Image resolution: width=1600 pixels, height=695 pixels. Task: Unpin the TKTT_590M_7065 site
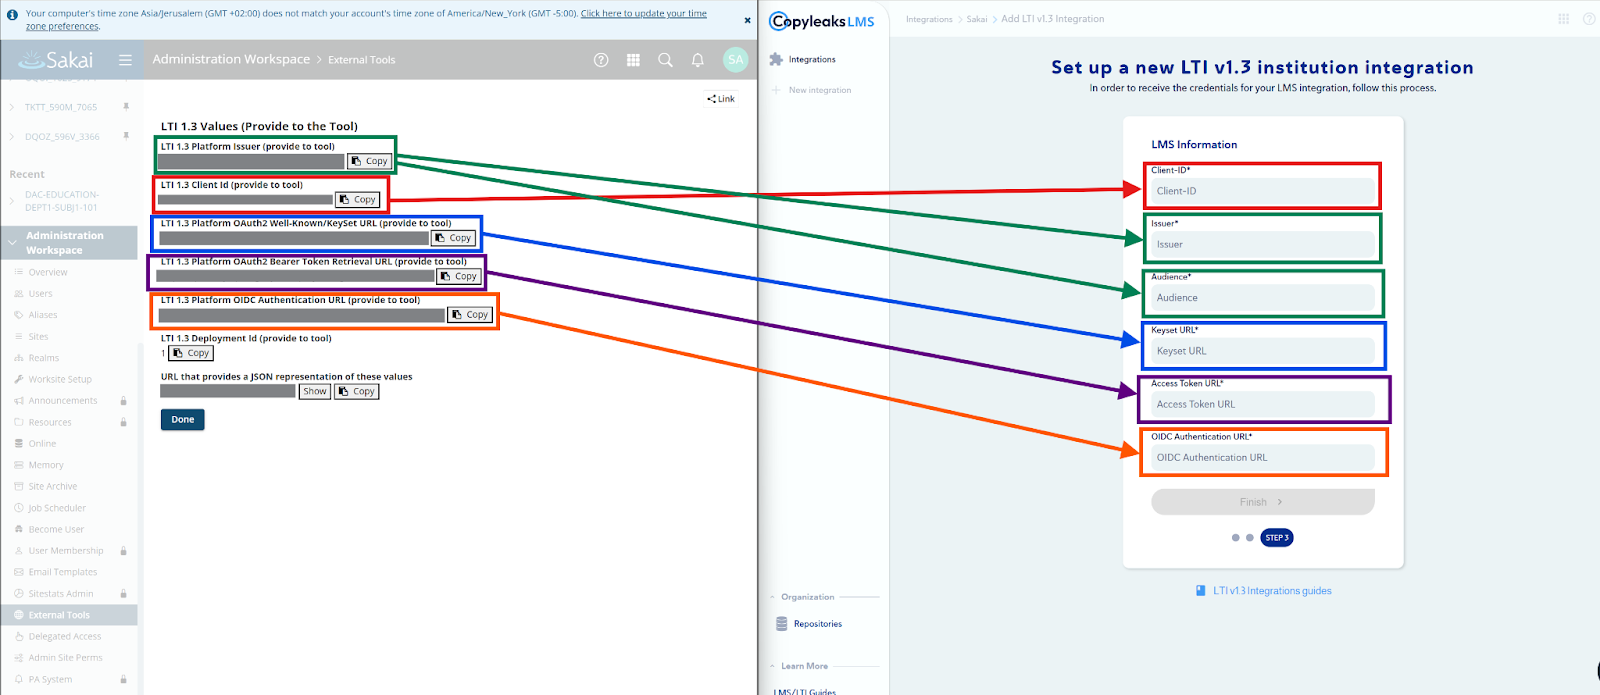pyautogui.click(x=126, y=107)
